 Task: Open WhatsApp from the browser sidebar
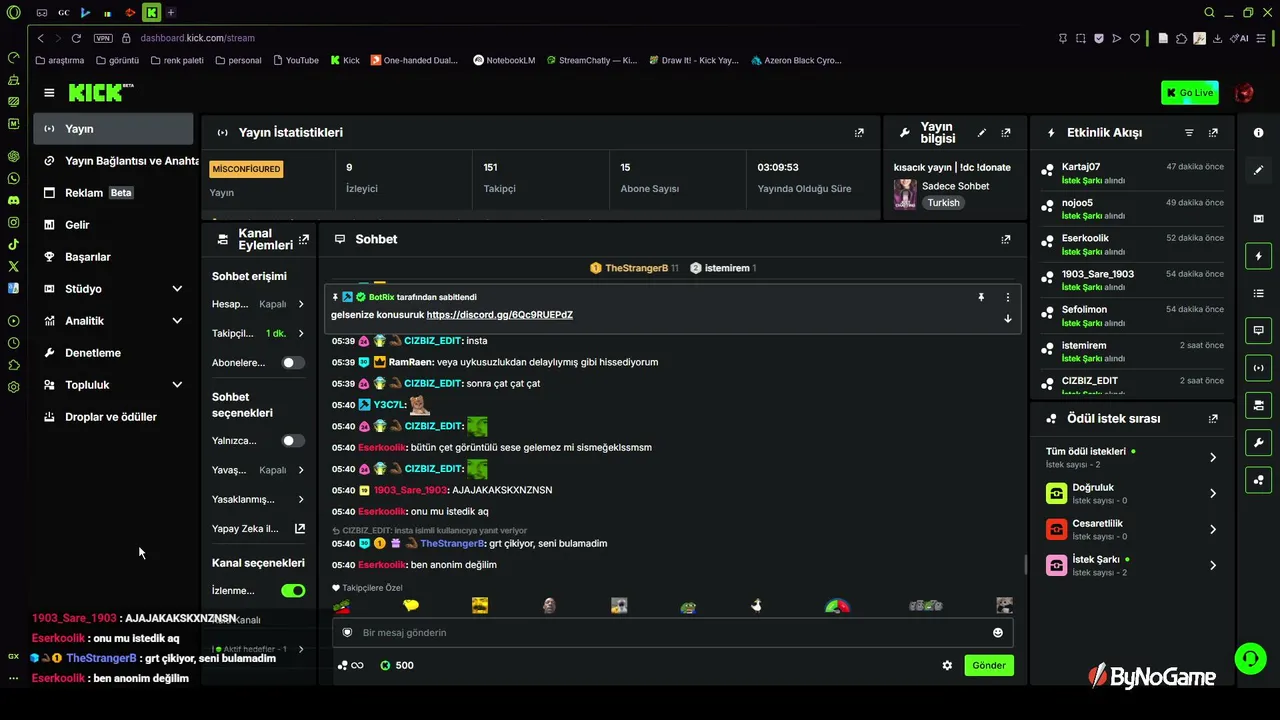coord(13,178)
